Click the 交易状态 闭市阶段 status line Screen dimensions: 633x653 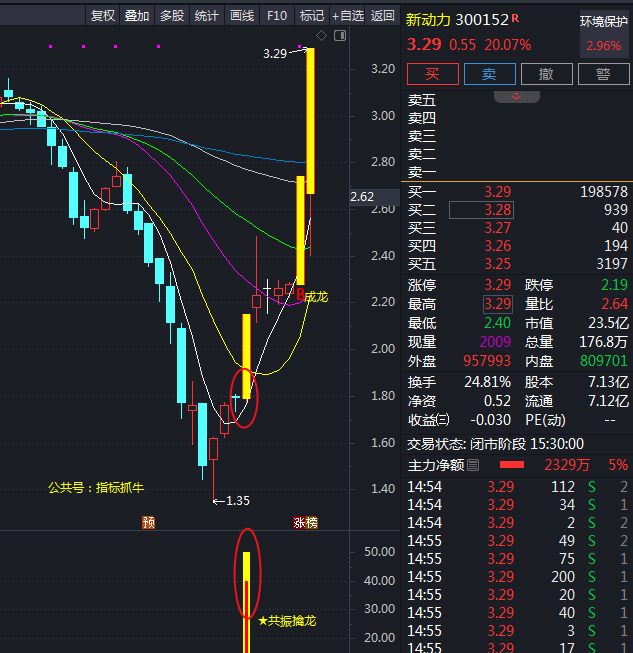[x=495, y=444]
